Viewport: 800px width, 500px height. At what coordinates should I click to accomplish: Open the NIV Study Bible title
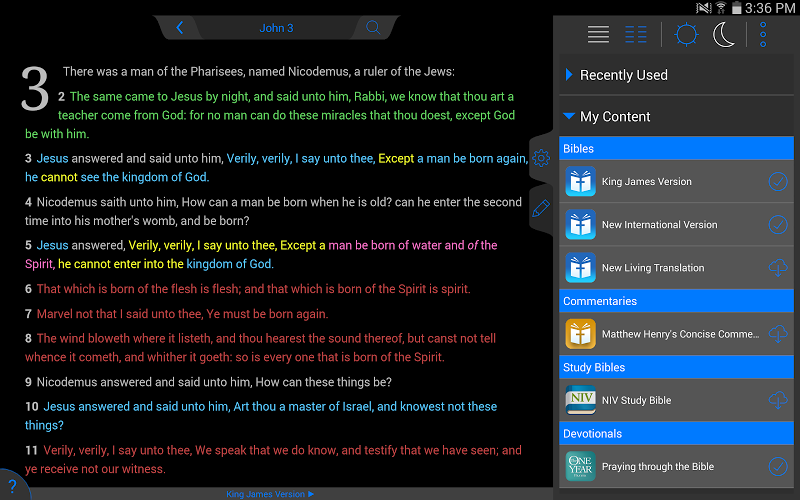point(636,401)
